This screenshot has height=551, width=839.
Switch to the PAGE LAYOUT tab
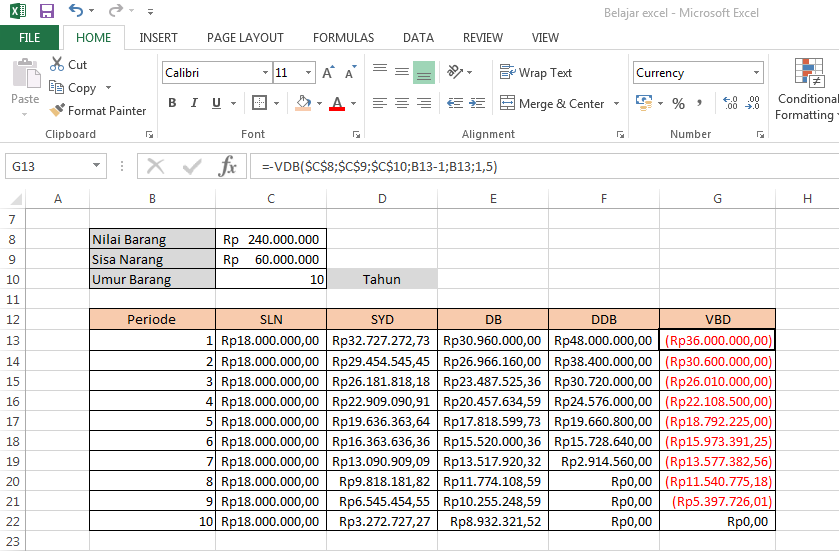pyautogui.click(x=245, y=37)
